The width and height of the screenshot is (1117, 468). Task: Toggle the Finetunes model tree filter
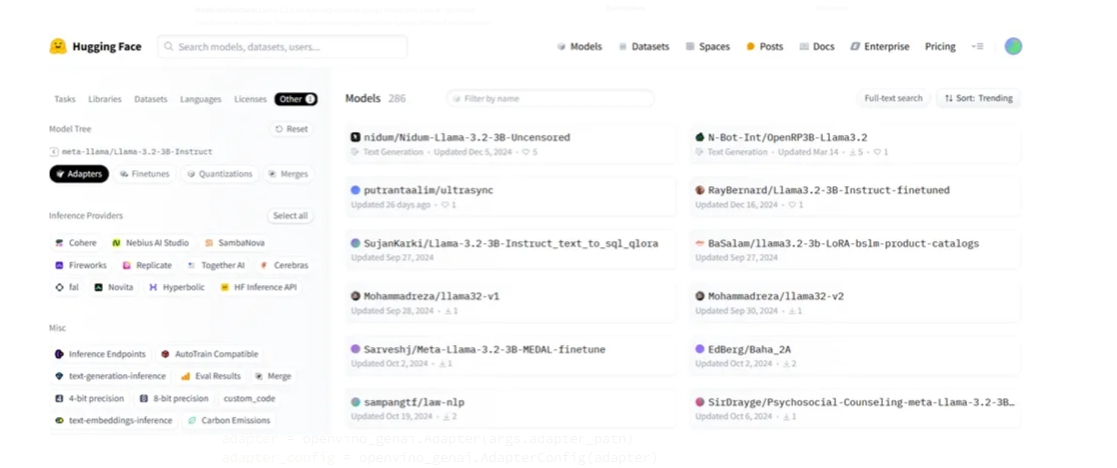pos(145,174)
